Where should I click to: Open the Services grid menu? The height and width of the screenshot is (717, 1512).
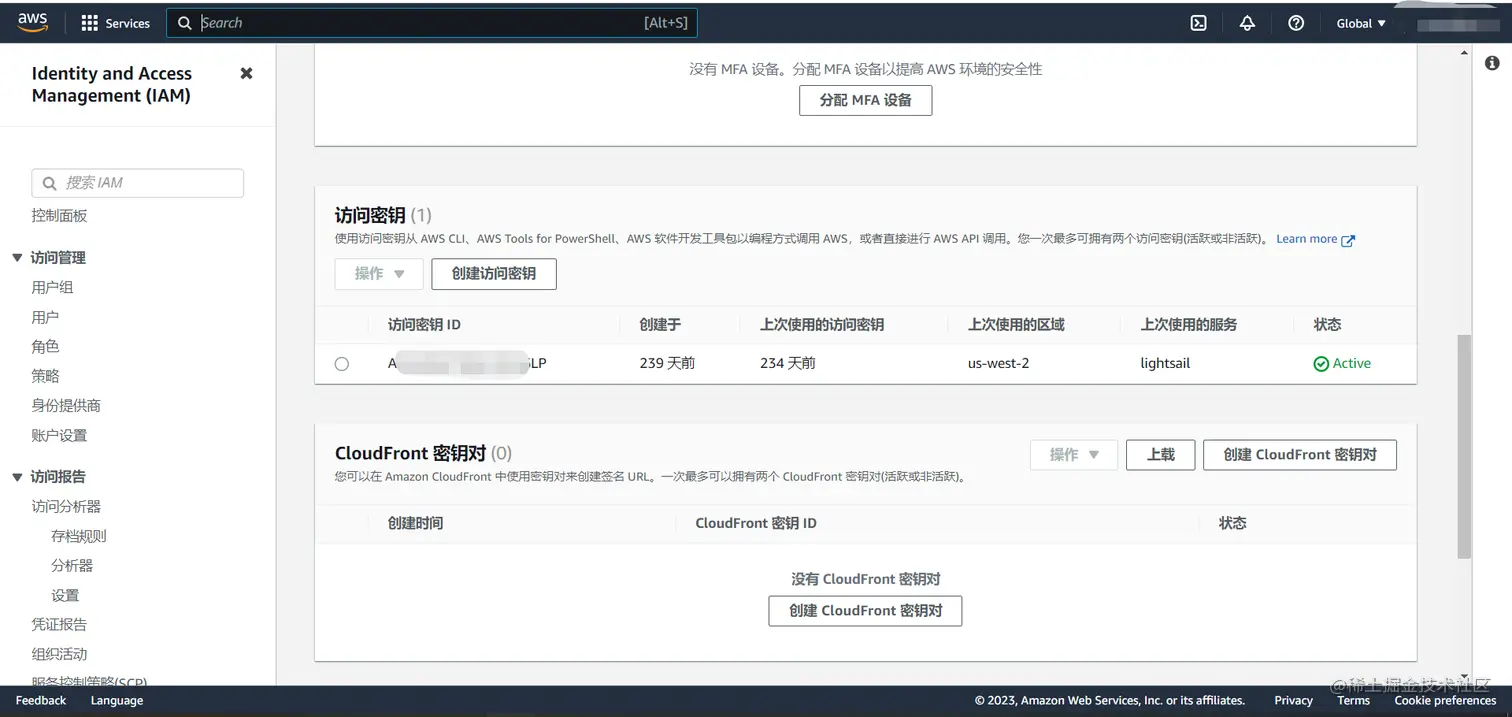pos(115,23)
